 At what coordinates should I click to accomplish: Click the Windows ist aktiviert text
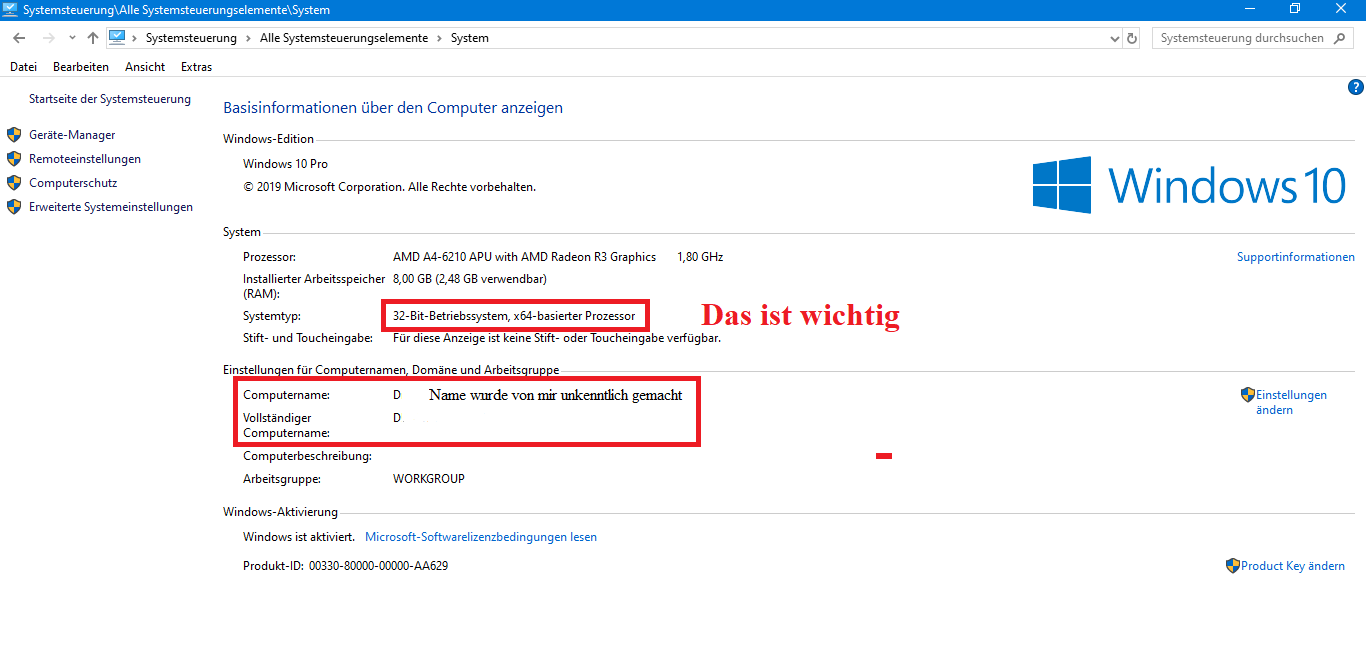(x=298, y=537)
